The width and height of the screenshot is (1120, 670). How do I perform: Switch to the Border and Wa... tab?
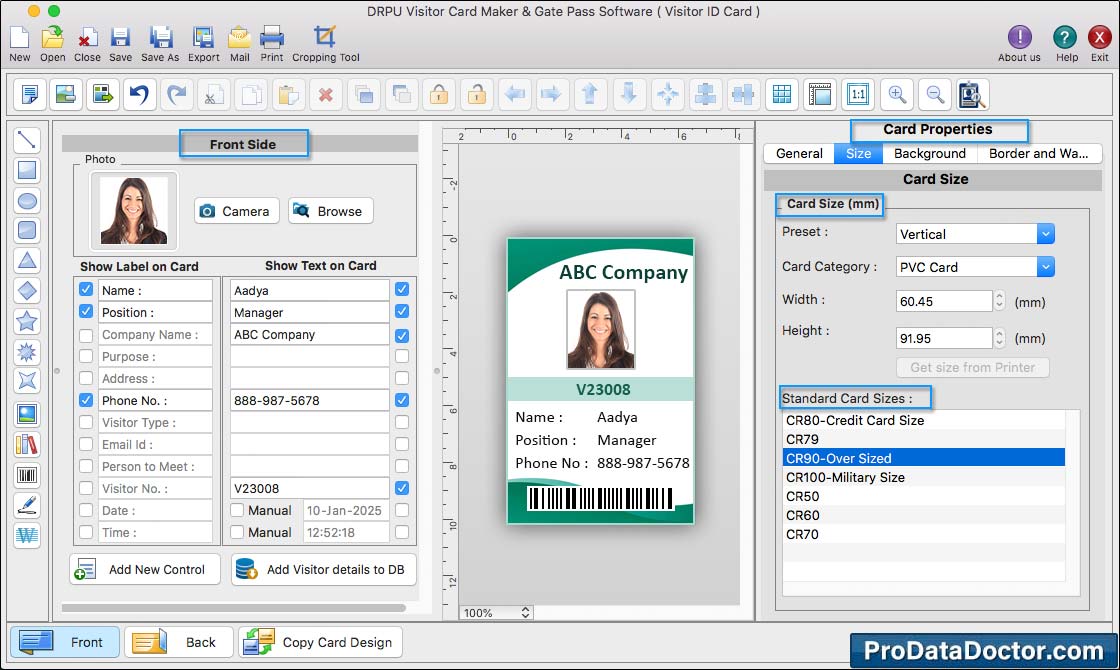click(x=1039, y=154)
